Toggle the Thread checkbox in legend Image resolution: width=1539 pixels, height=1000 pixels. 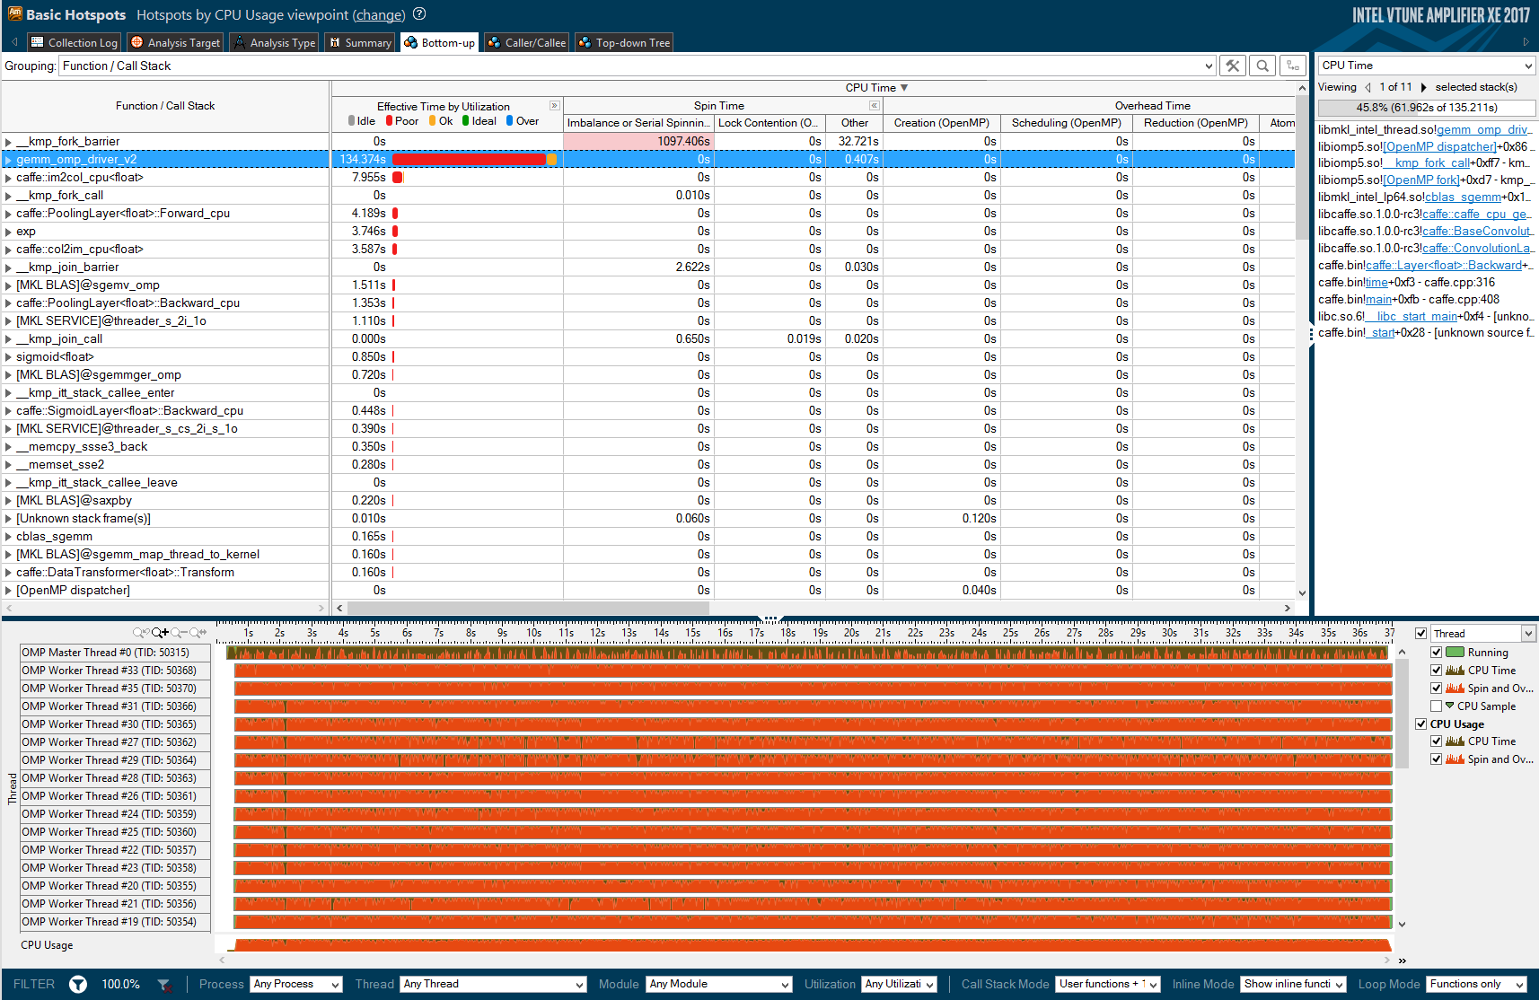click(1421, 633)
